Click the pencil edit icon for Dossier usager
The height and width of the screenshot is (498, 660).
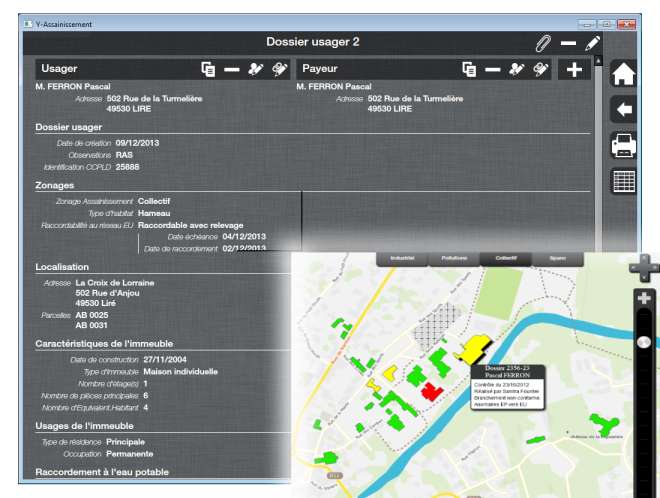(593, 43)
